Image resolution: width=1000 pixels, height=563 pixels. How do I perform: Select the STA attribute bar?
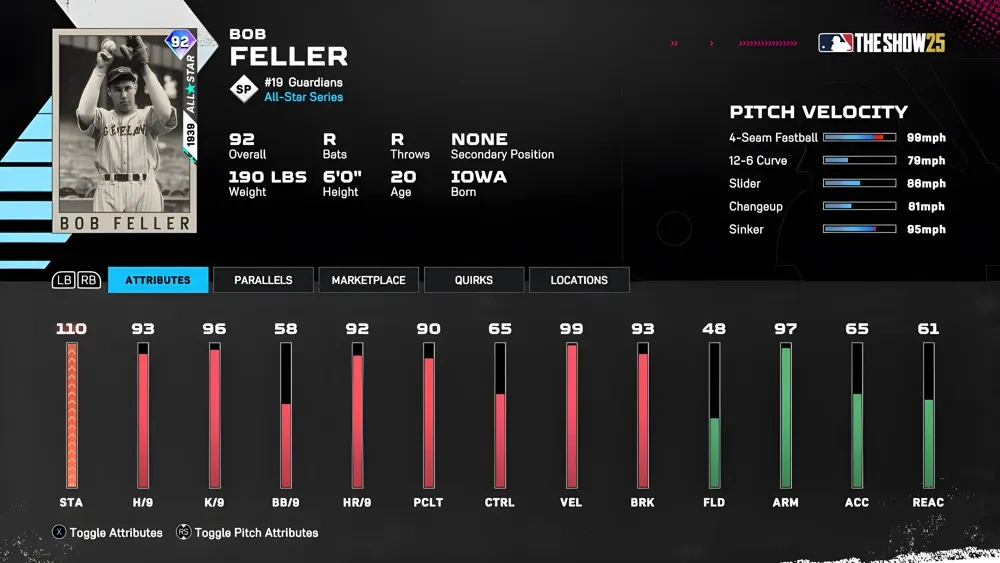[x=71, y=415]
